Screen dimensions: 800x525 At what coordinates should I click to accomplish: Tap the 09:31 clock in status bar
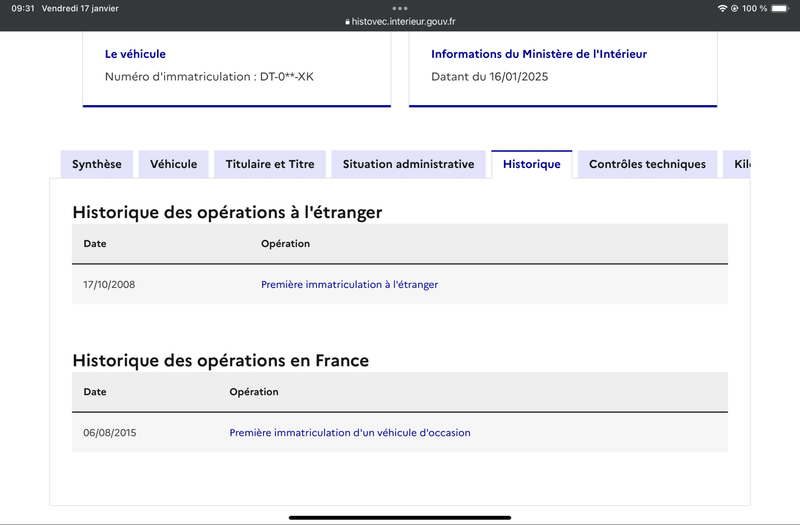coord(23,8)
